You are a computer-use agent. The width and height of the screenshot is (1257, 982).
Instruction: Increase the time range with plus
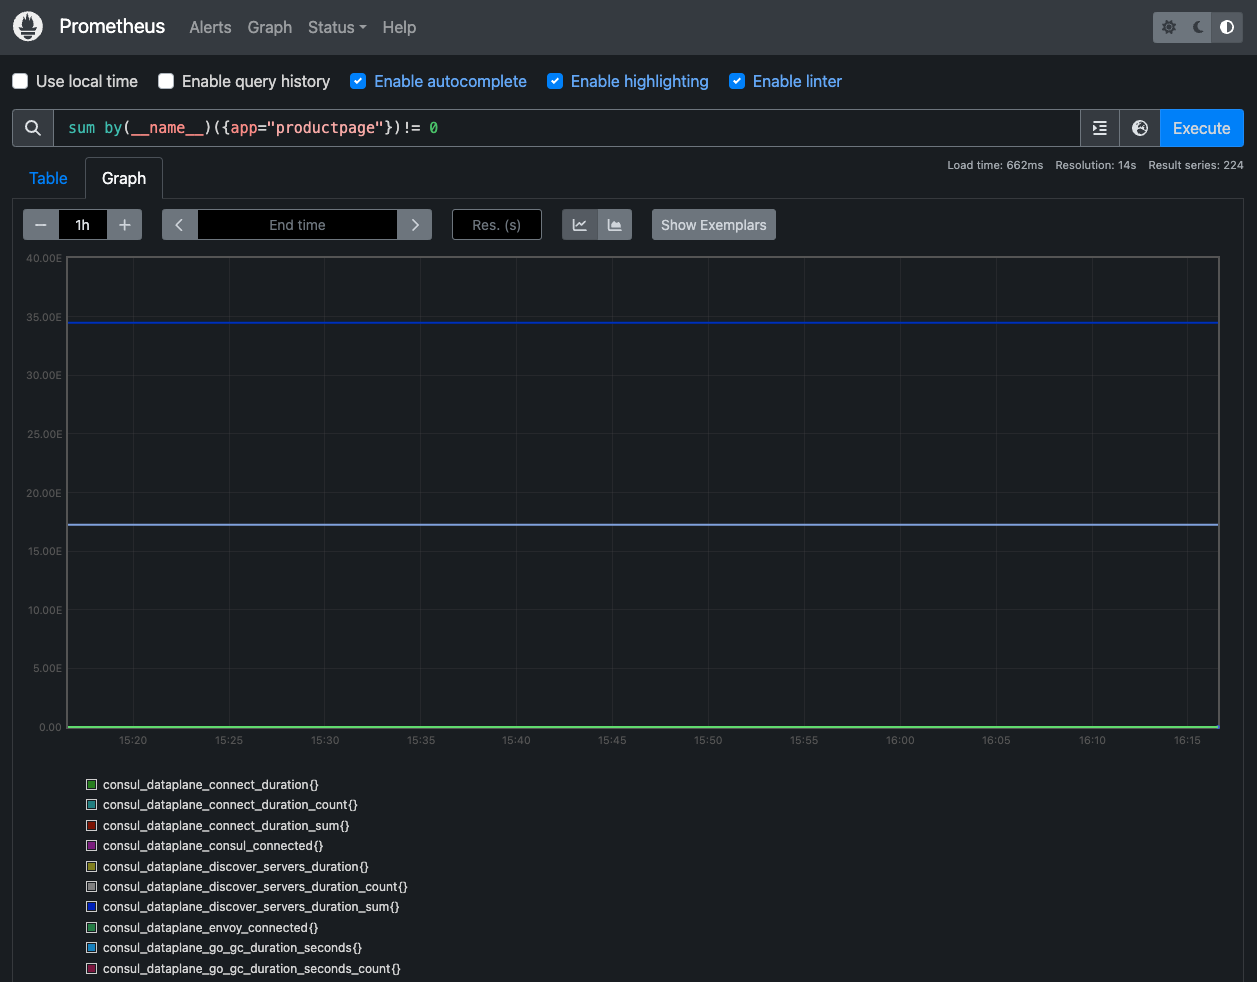[125, 225]
